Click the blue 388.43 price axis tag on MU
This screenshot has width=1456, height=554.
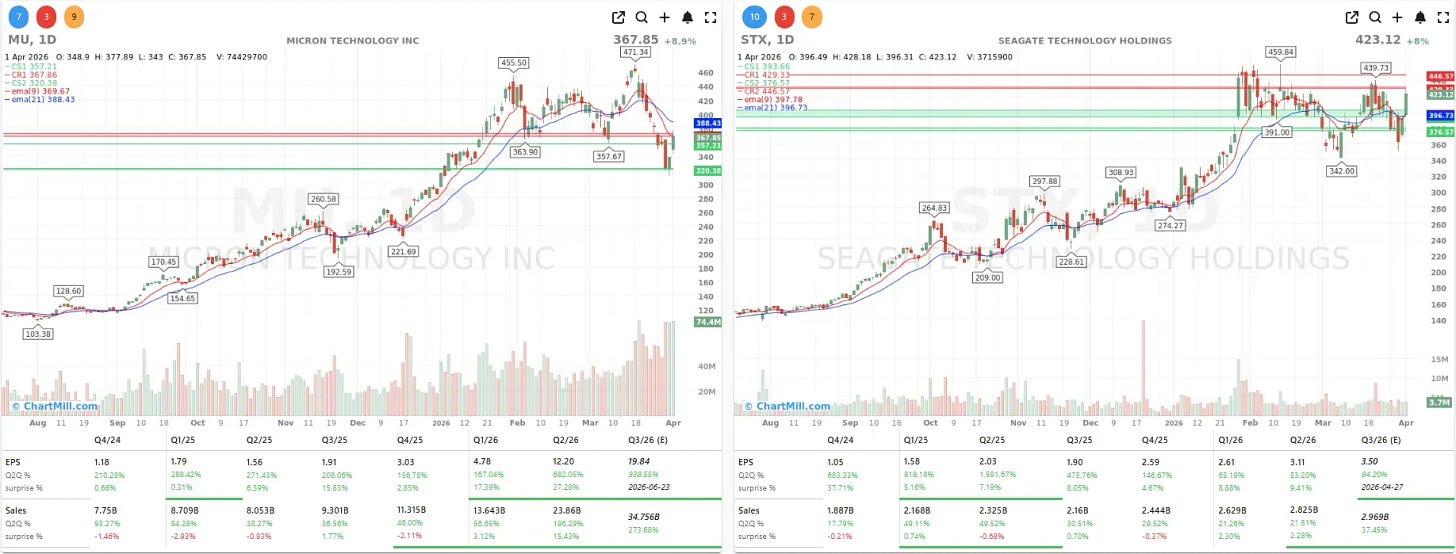coord(707,123)
